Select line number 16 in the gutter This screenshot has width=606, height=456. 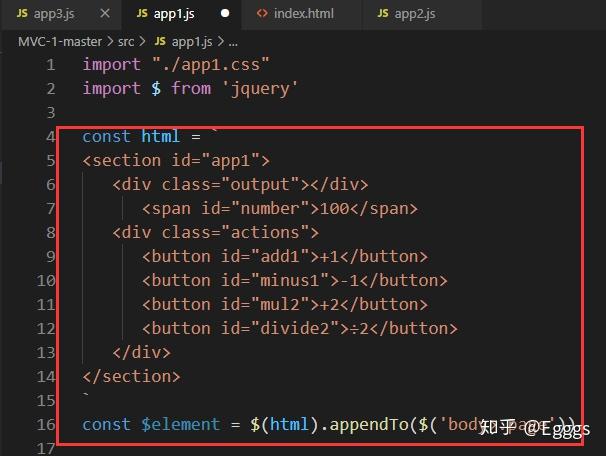(46, 424)
